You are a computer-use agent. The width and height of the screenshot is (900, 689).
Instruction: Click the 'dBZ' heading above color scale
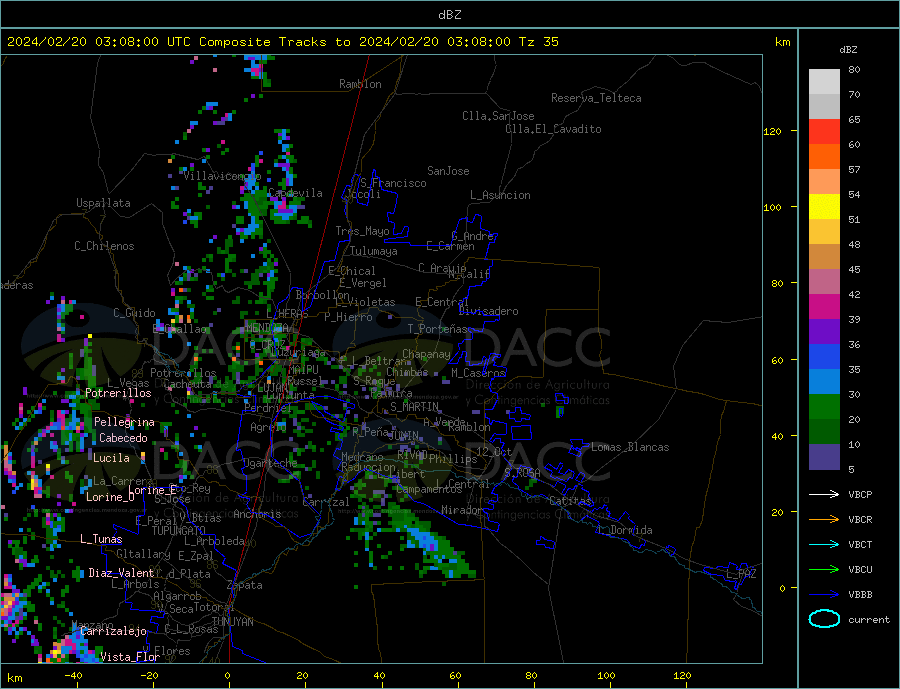pyautogui.click(x=848, y=50)
